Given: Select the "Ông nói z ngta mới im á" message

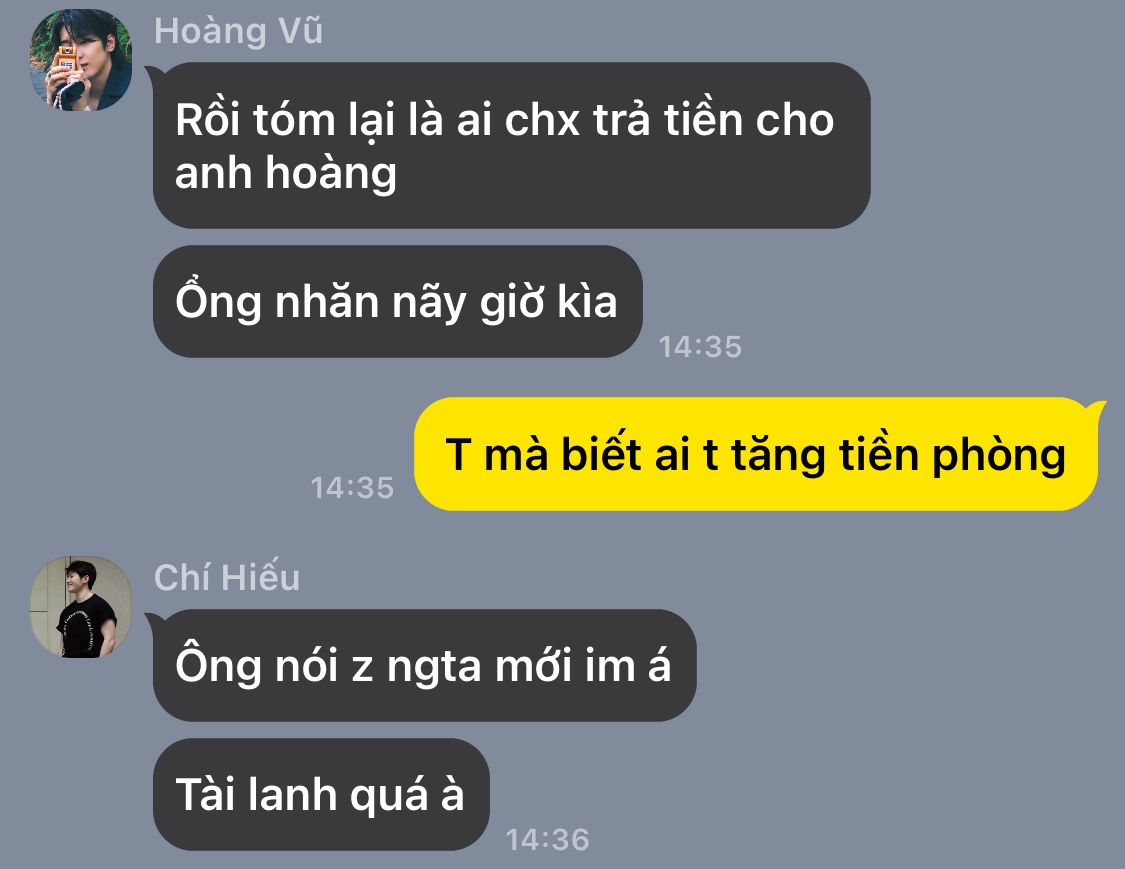Looking at the screenshot, I should pyautogui.click(x=424, y=665).
